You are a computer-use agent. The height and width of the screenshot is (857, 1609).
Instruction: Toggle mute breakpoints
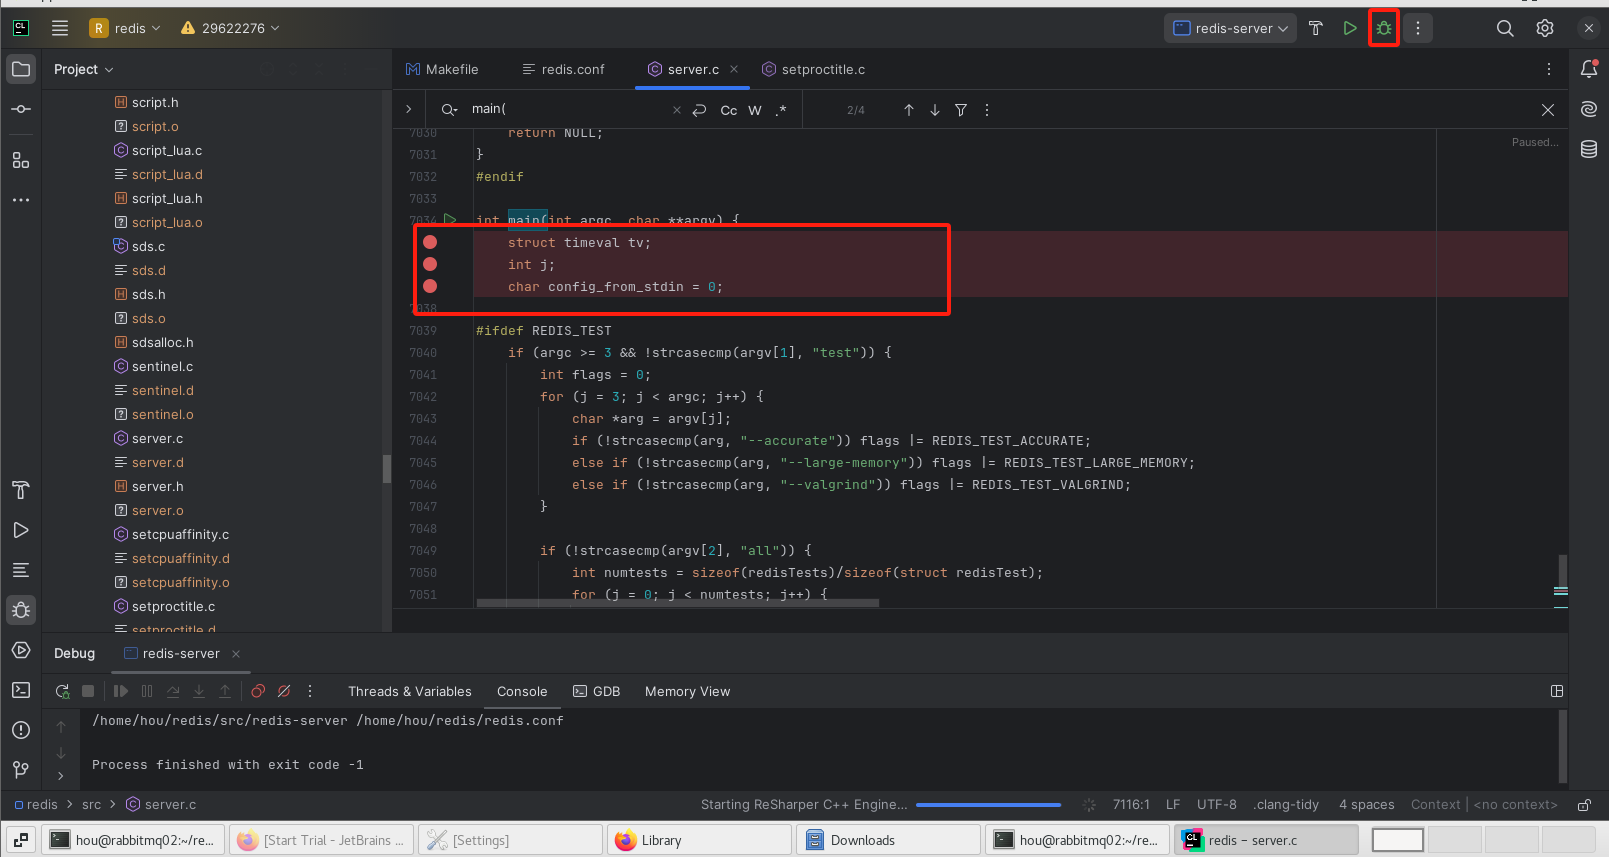tap(284, 691)
